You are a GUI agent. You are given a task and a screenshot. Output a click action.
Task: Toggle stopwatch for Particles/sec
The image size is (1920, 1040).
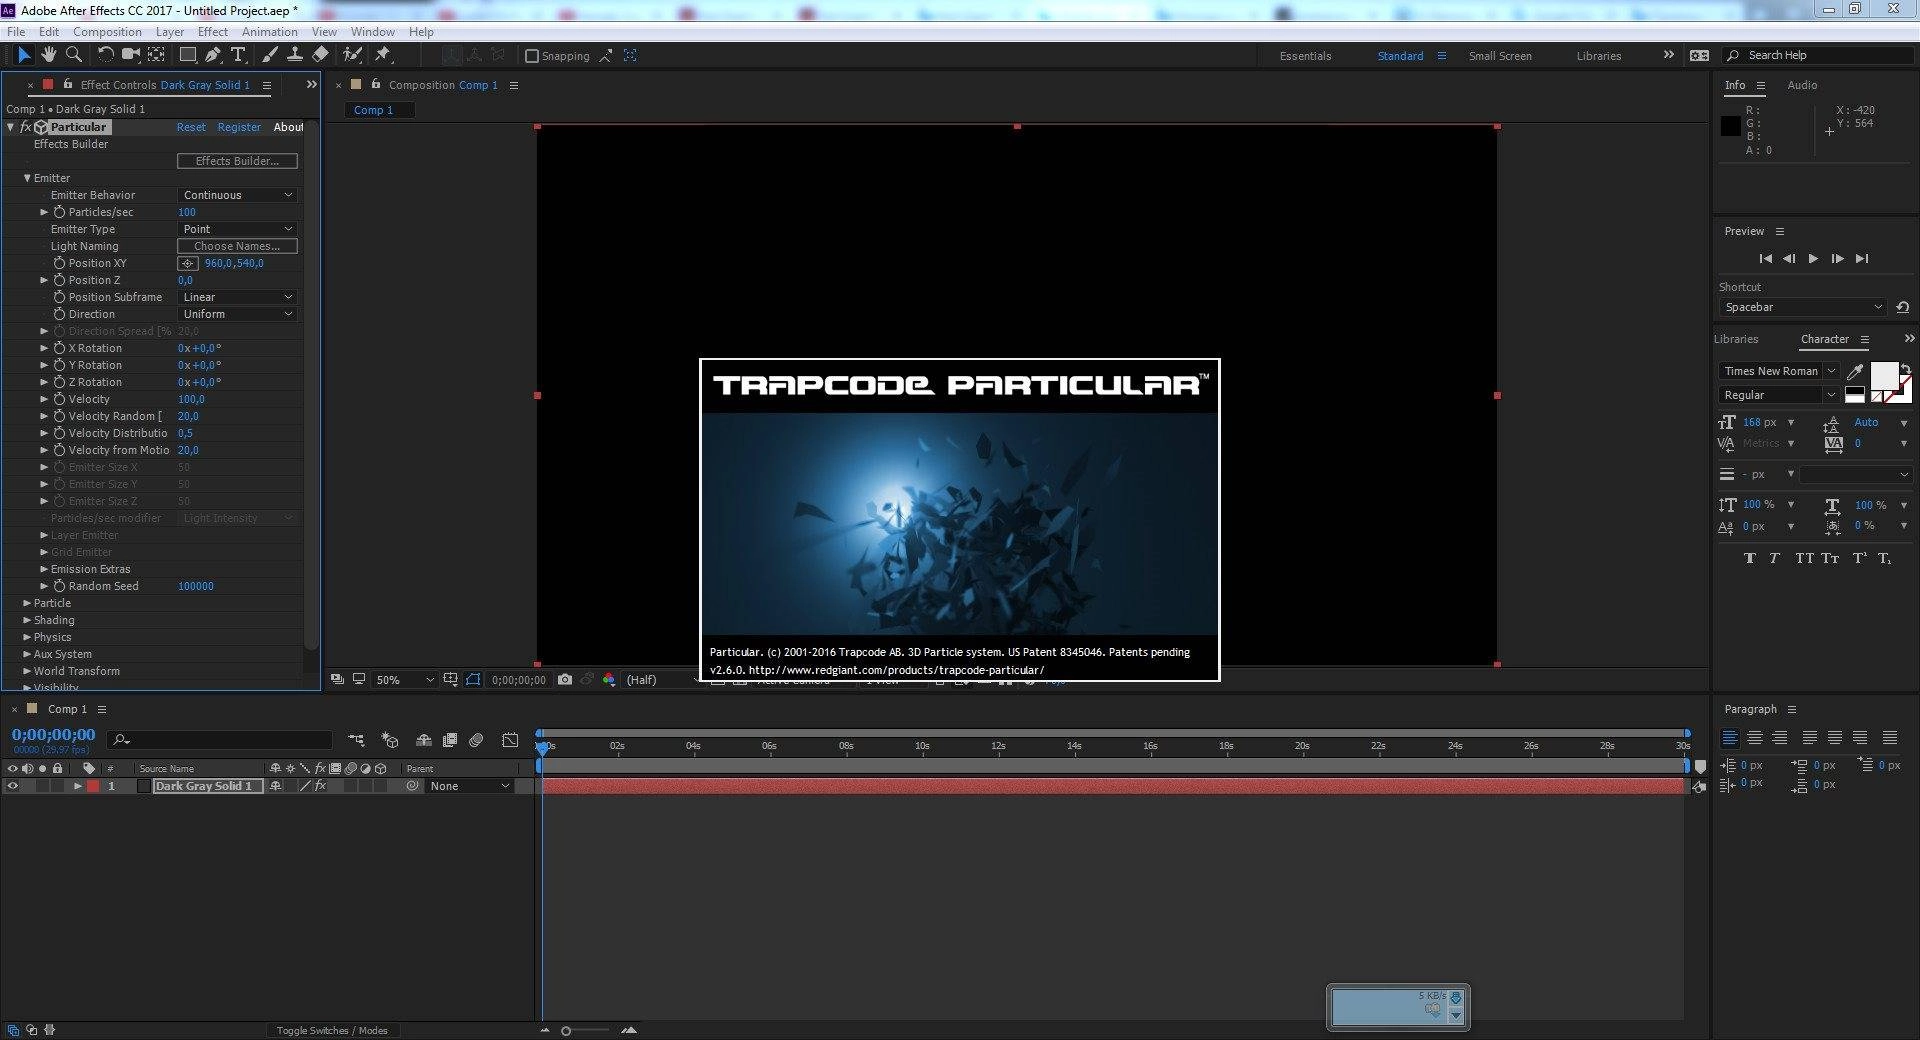(x=59, y=212)
